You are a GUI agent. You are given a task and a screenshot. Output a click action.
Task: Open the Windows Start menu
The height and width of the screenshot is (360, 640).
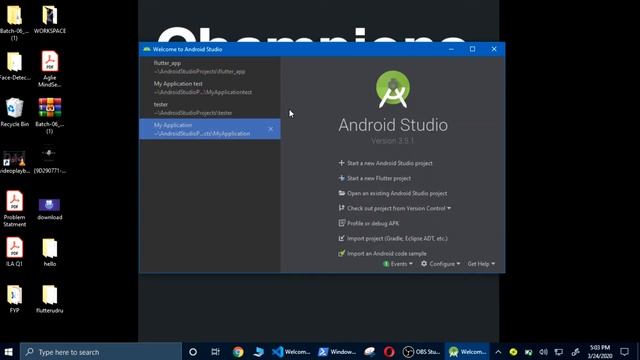(9, 351)
